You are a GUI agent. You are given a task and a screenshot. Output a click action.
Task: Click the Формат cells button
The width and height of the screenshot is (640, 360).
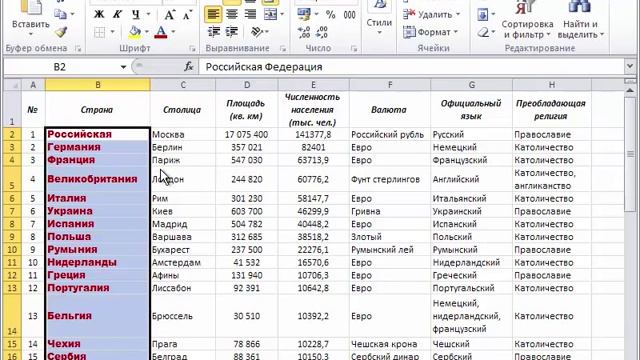tap(431, 32)
